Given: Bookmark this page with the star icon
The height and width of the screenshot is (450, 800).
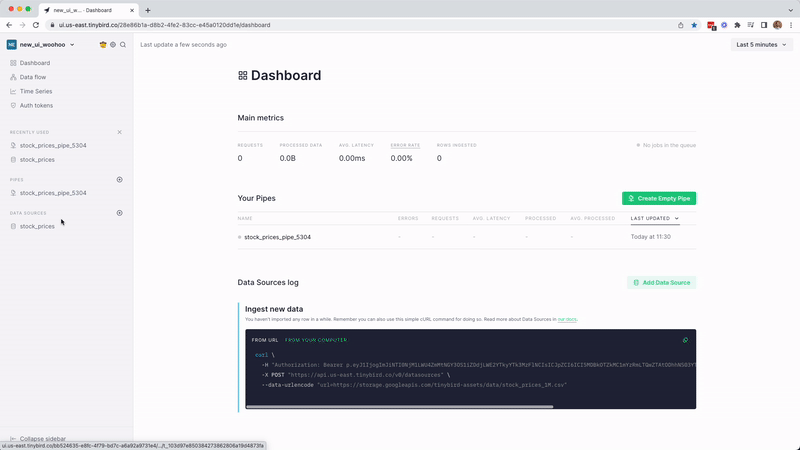Looking at the screenshot, I should (694, 25).
